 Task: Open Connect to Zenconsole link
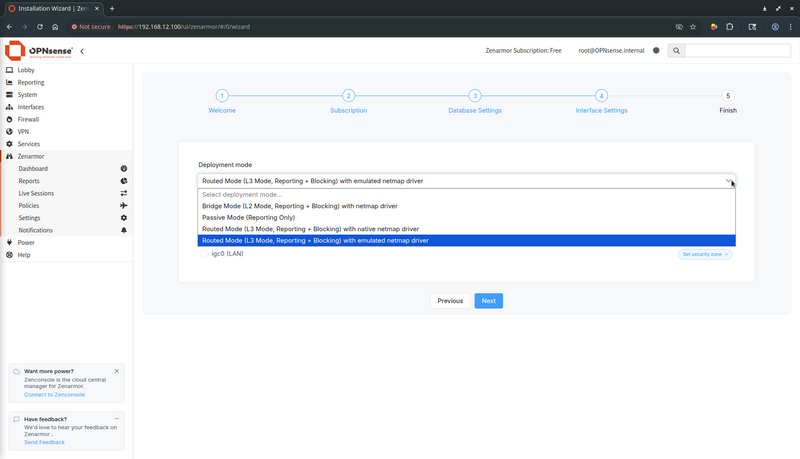pos(55,395)
